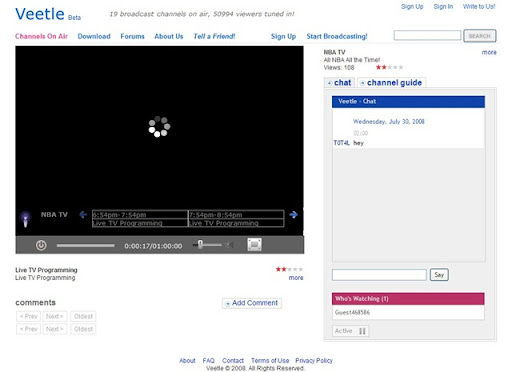Rate the channel with the NBA TV stars
Viewport: 512px width, 372px height.
point(389,67)
